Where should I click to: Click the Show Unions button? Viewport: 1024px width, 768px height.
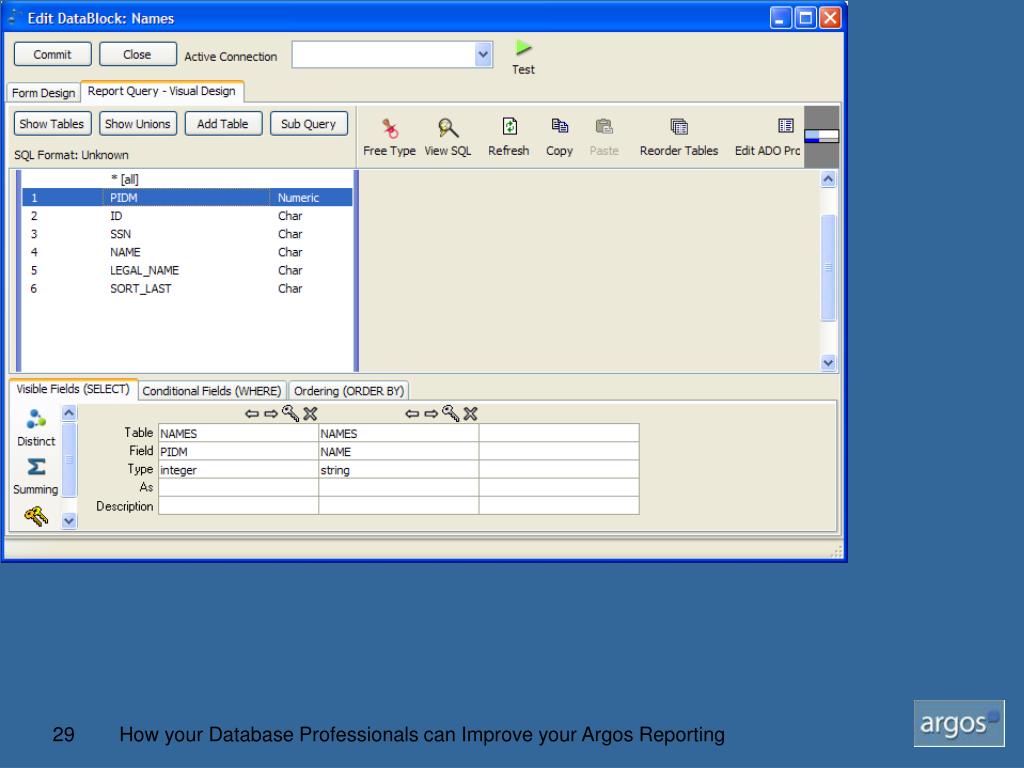tap(138, 123)
